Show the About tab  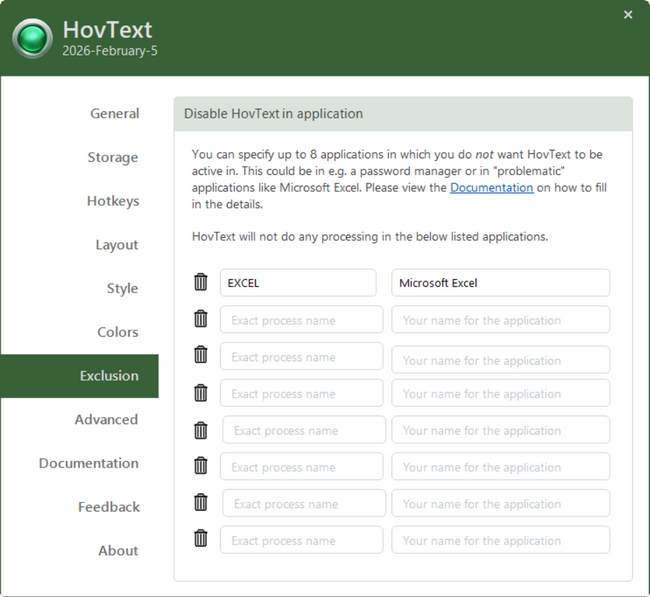pos(118,551)
